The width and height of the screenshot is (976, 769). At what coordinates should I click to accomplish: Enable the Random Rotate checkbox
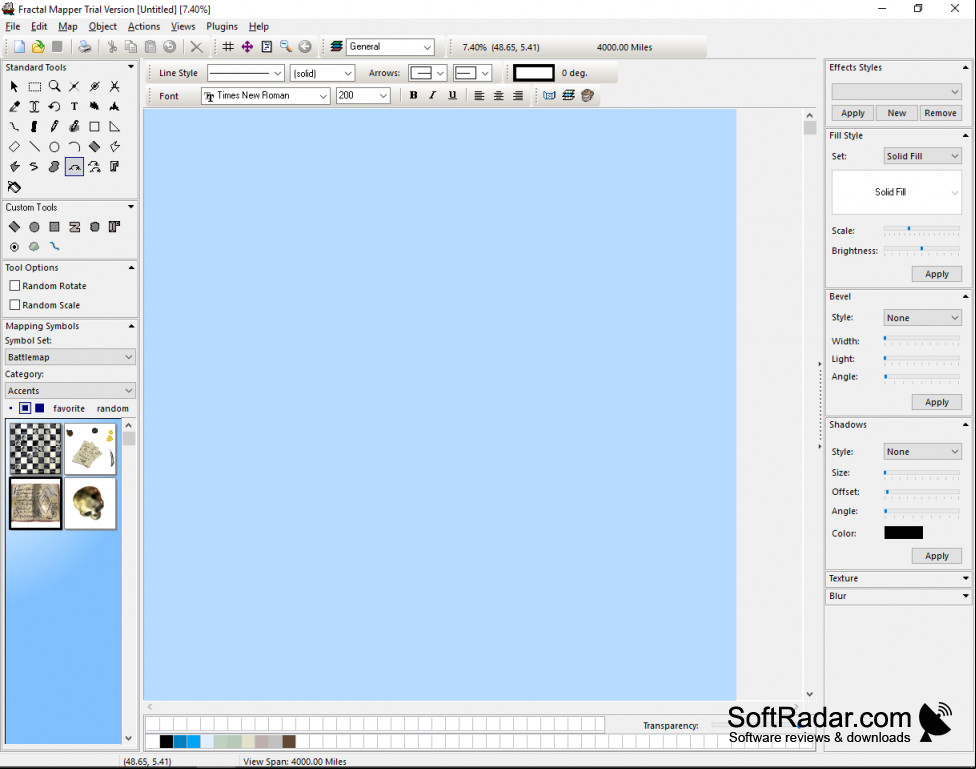point(15,286)
